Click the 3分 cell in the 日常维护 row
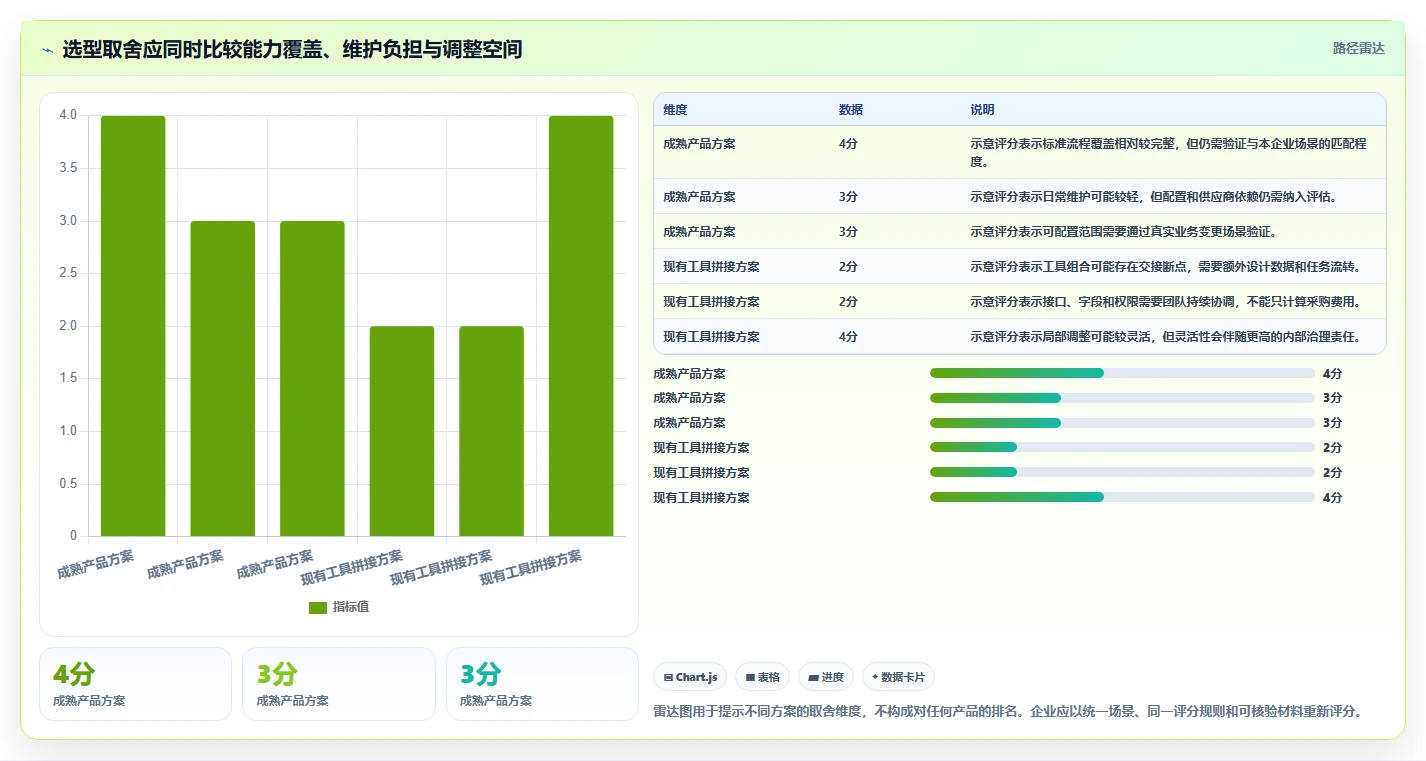Screen dimensions: 1426x761 (x=848, y=197)
